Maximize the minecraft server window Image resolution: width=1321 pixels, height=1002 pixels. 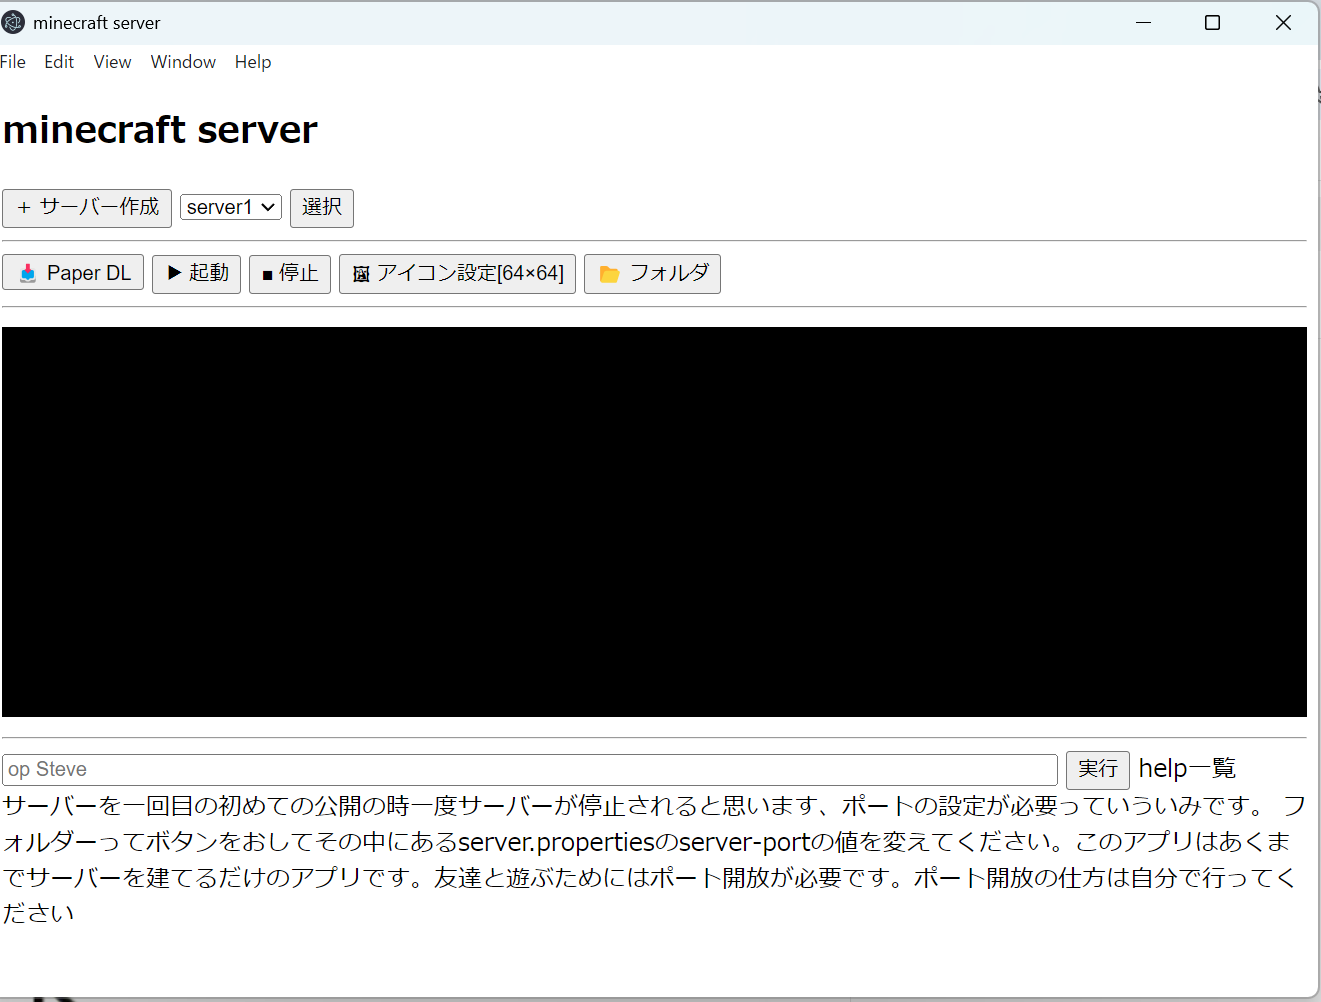point(1212,22)
